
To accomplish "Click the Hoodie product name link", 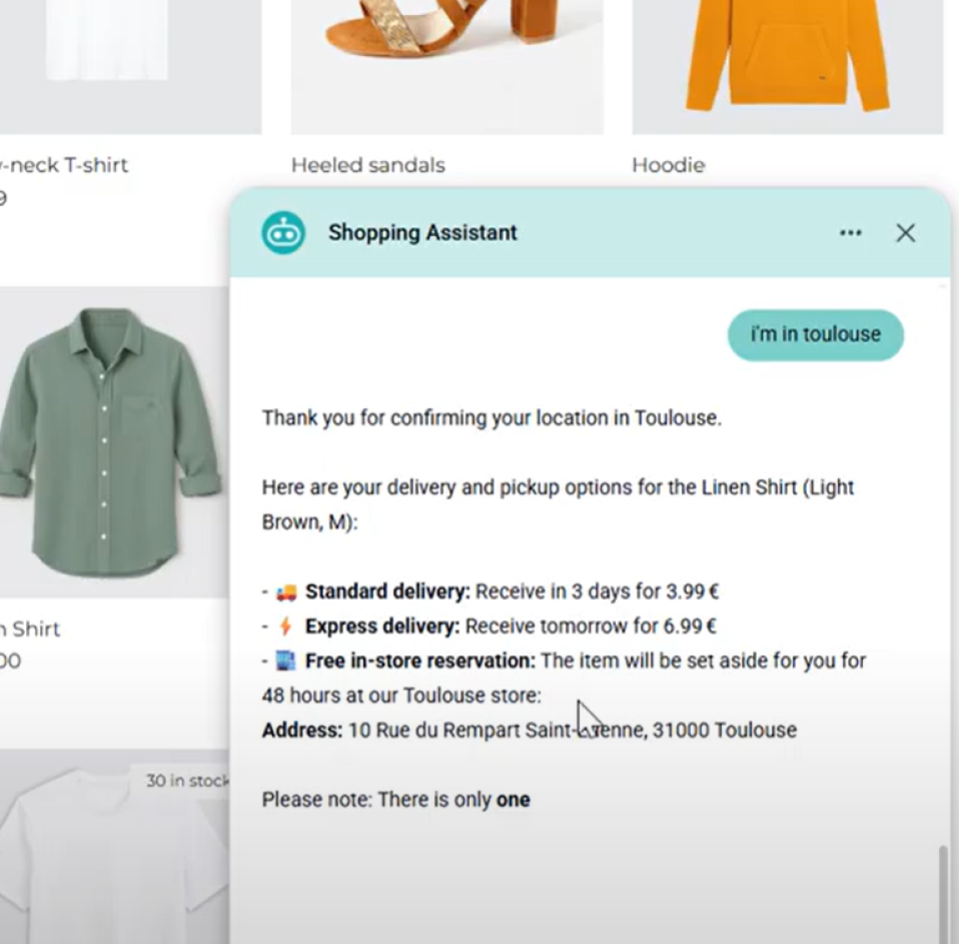I will [668, 165].
